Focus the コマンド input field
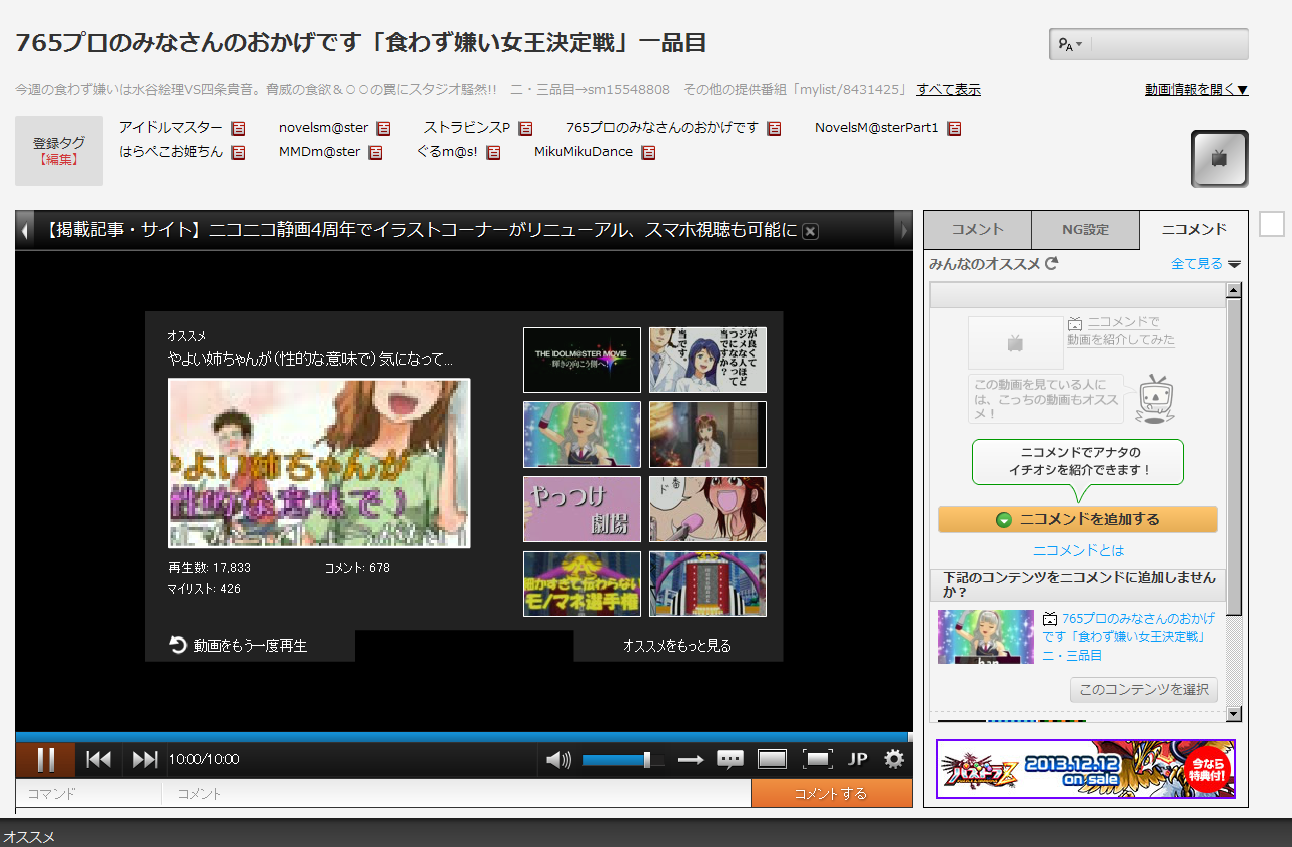 click(89, 794)
